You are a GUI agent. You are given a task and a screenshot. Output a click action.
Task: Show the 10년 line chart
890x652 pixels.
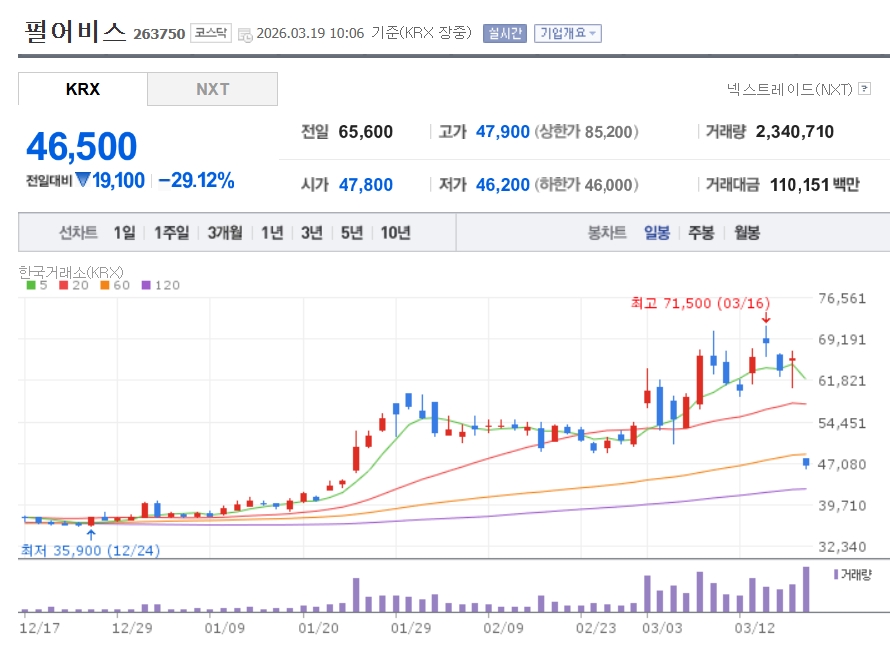tap(395, 233)
